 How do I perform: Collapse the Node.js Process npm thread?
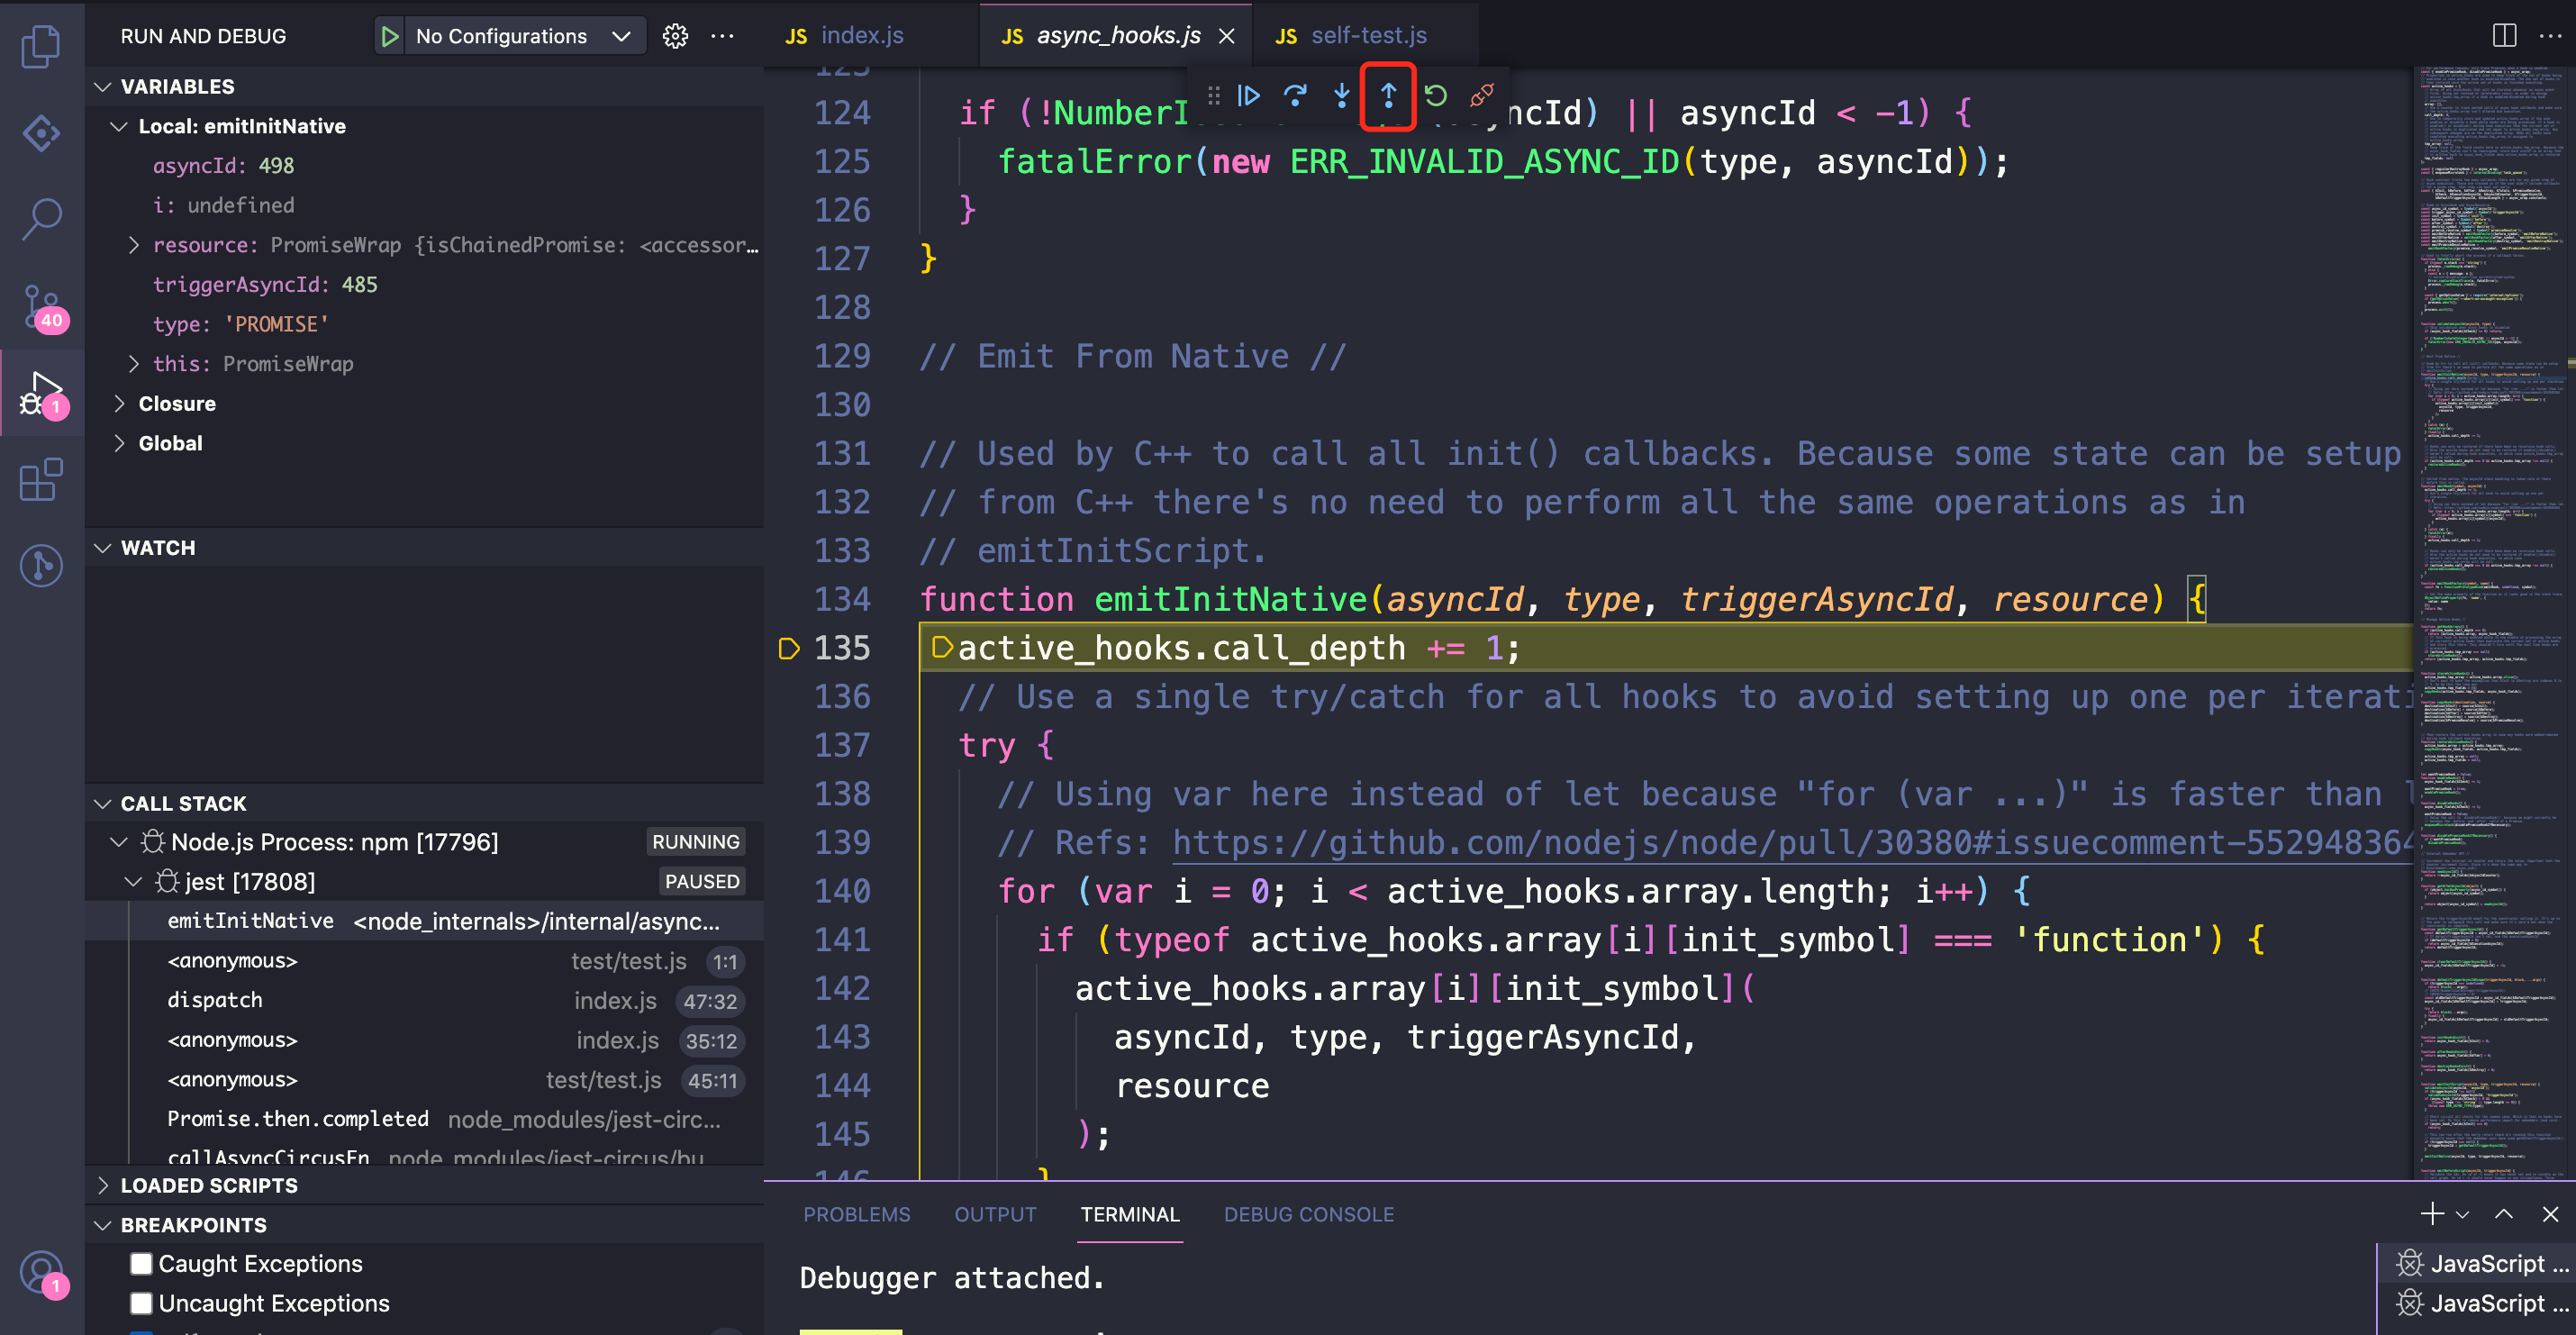pyautogui.click(x=119, y=842)
